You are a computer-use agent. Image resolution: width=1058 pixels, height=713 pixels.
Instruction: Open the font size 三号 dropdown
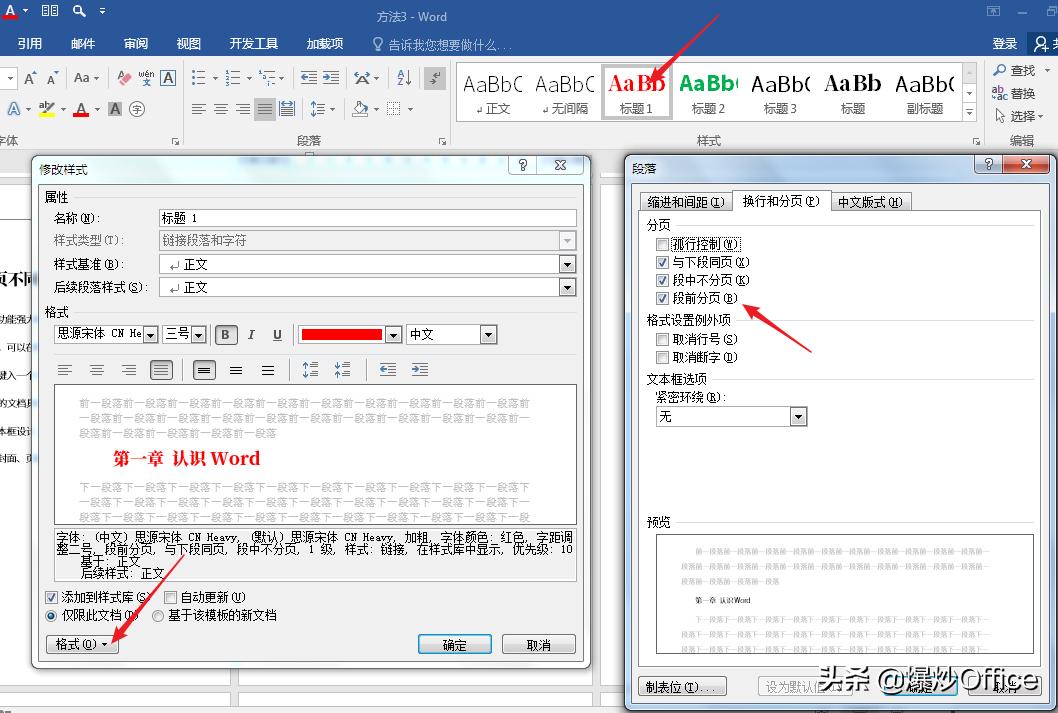click(199, 333)
